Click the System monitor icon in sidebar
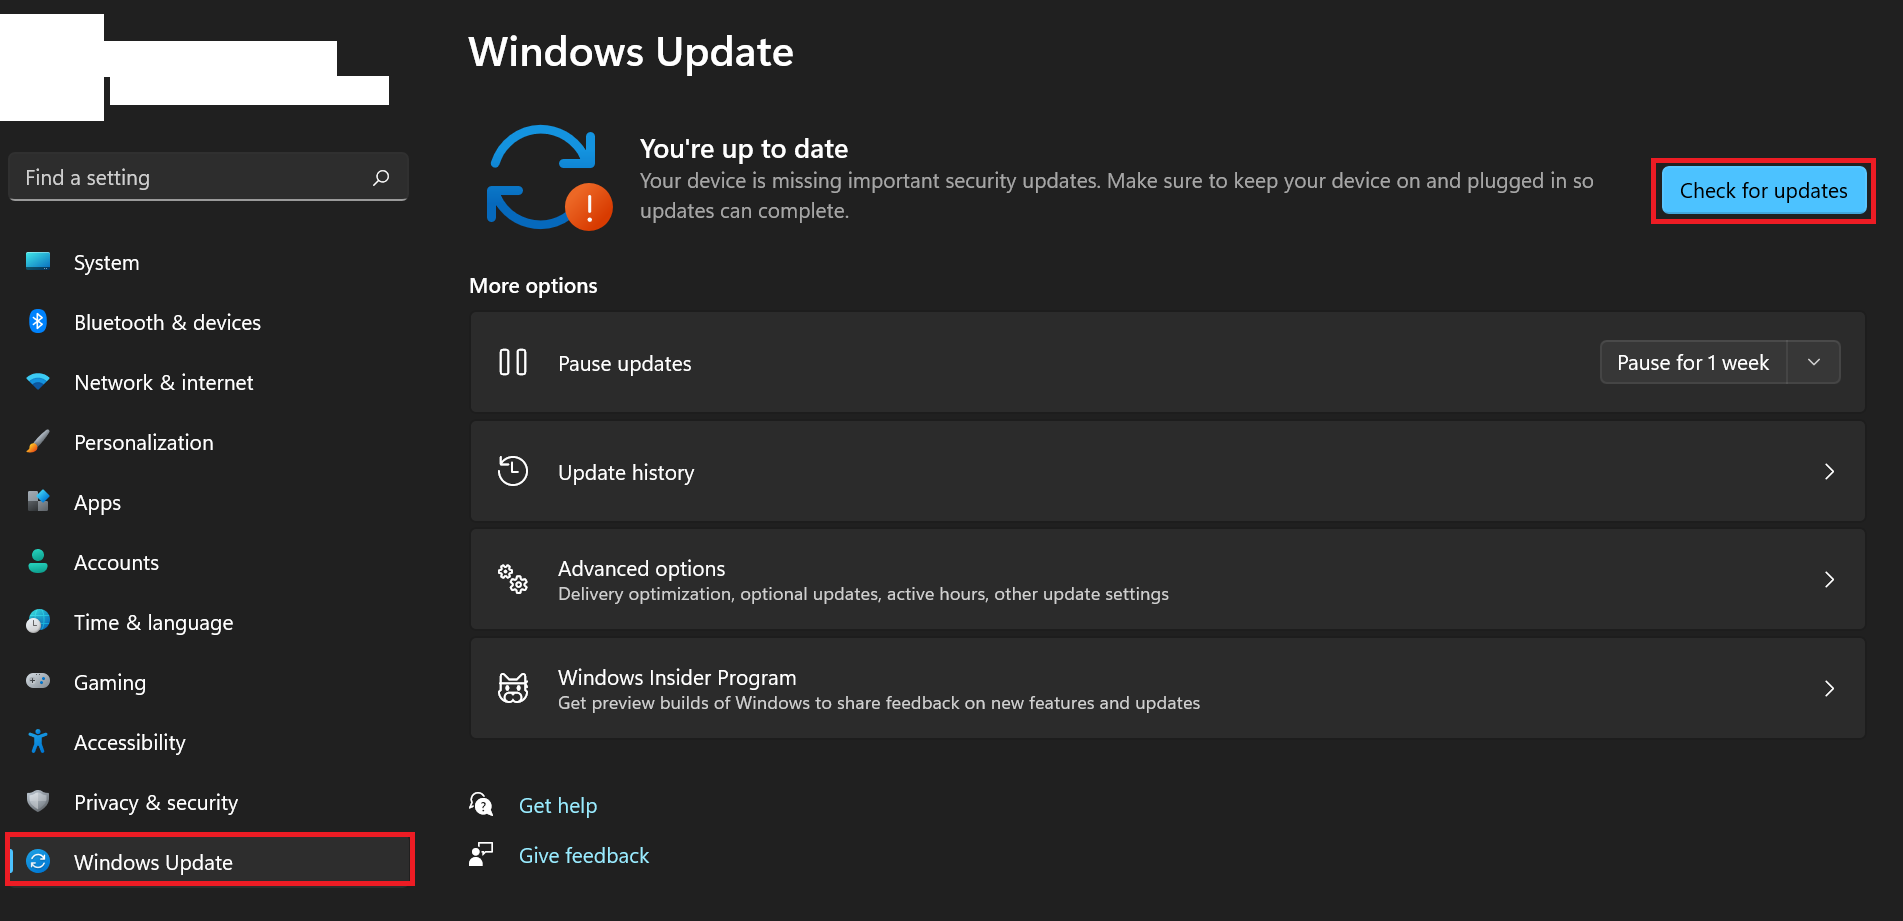The width and height of the screenshot is (1903, 921). pos(38,262)
